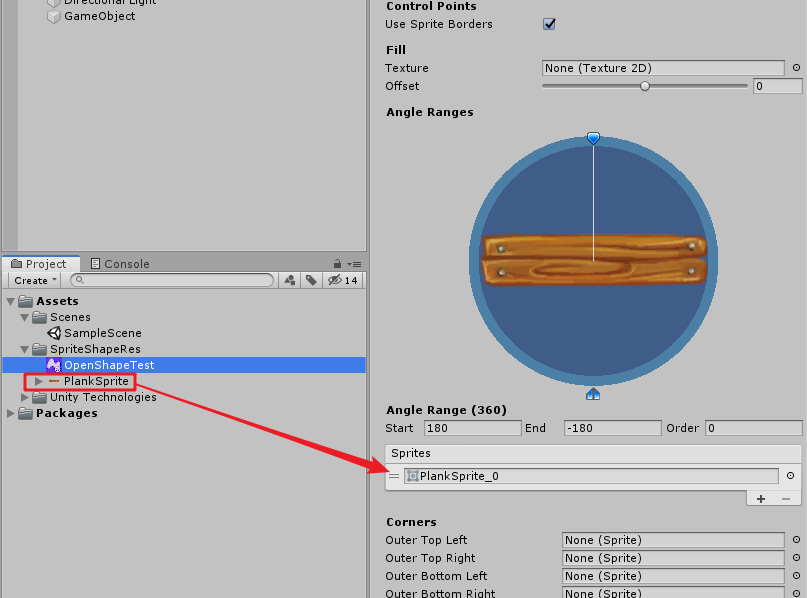The image size is (807, 598).
Task: Collapse the Assets tree
Action: pos(10,300)
